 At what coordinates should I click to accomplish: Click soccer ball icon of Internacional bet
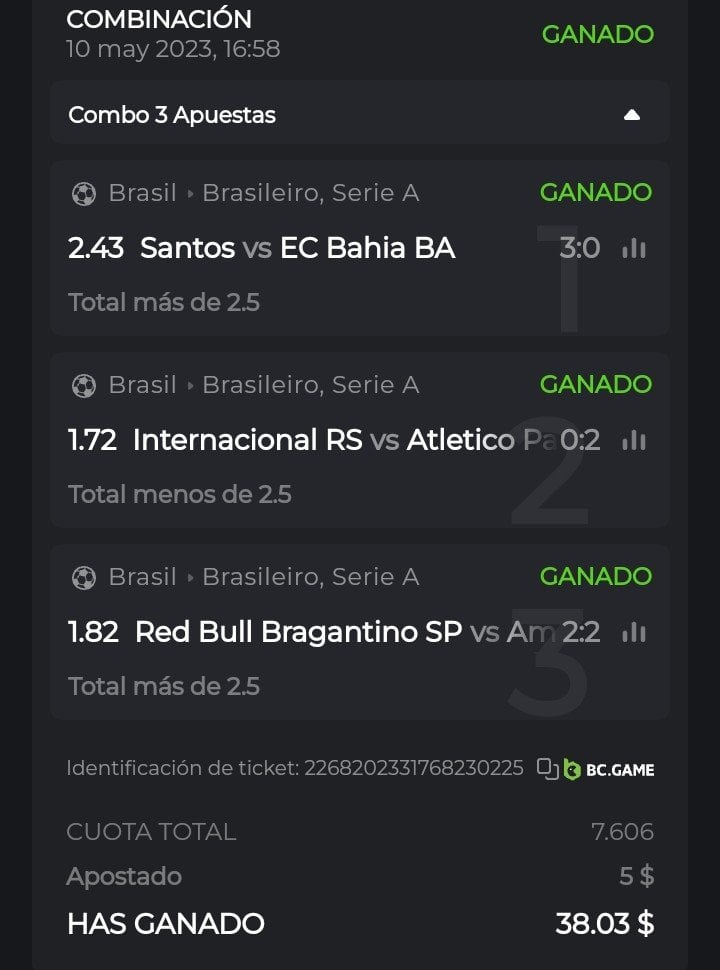tap(84, 385)
